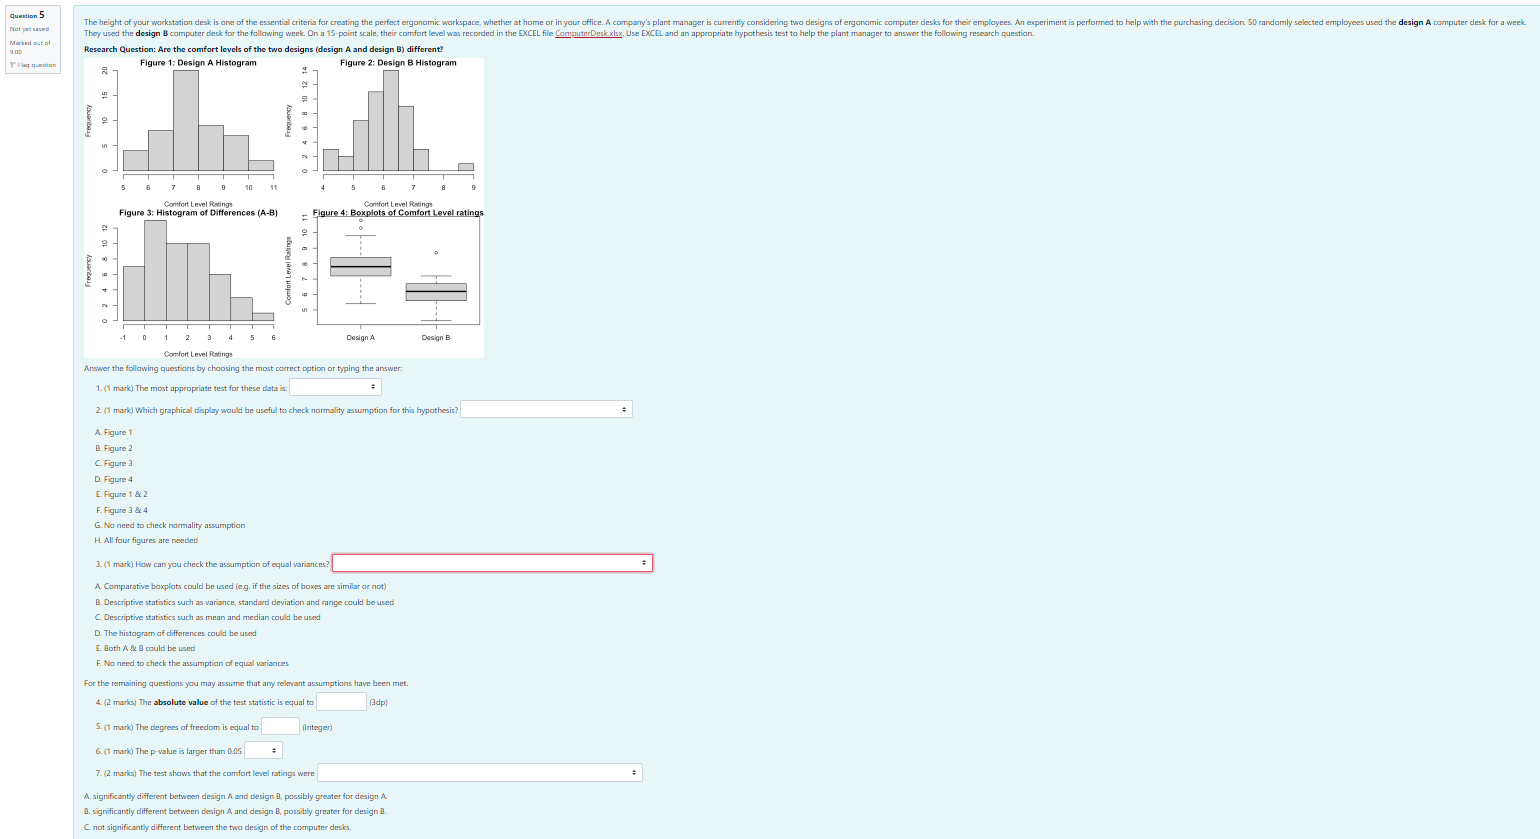This screenshot has height=839, width=1540.
Task: Click 'F. No need to check equal variances'
Action: point(192,663)
